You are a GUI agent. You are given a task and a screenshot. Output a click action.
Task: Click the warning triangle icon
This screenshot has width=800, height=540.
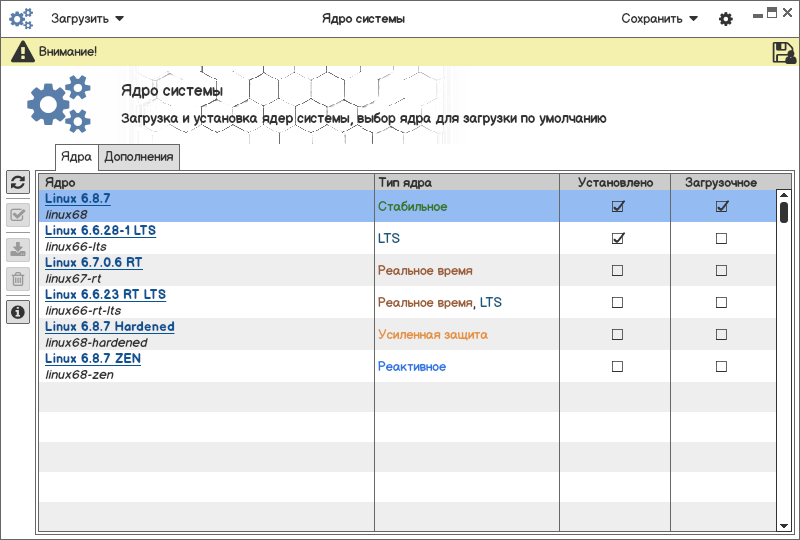coord(24,52)
